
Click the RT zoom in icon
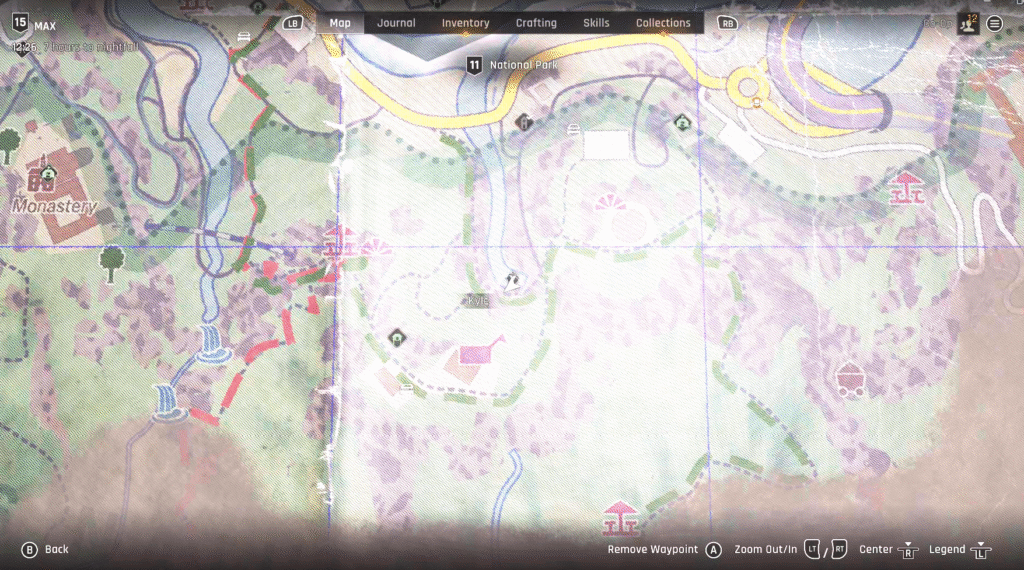tap(839, 548)
